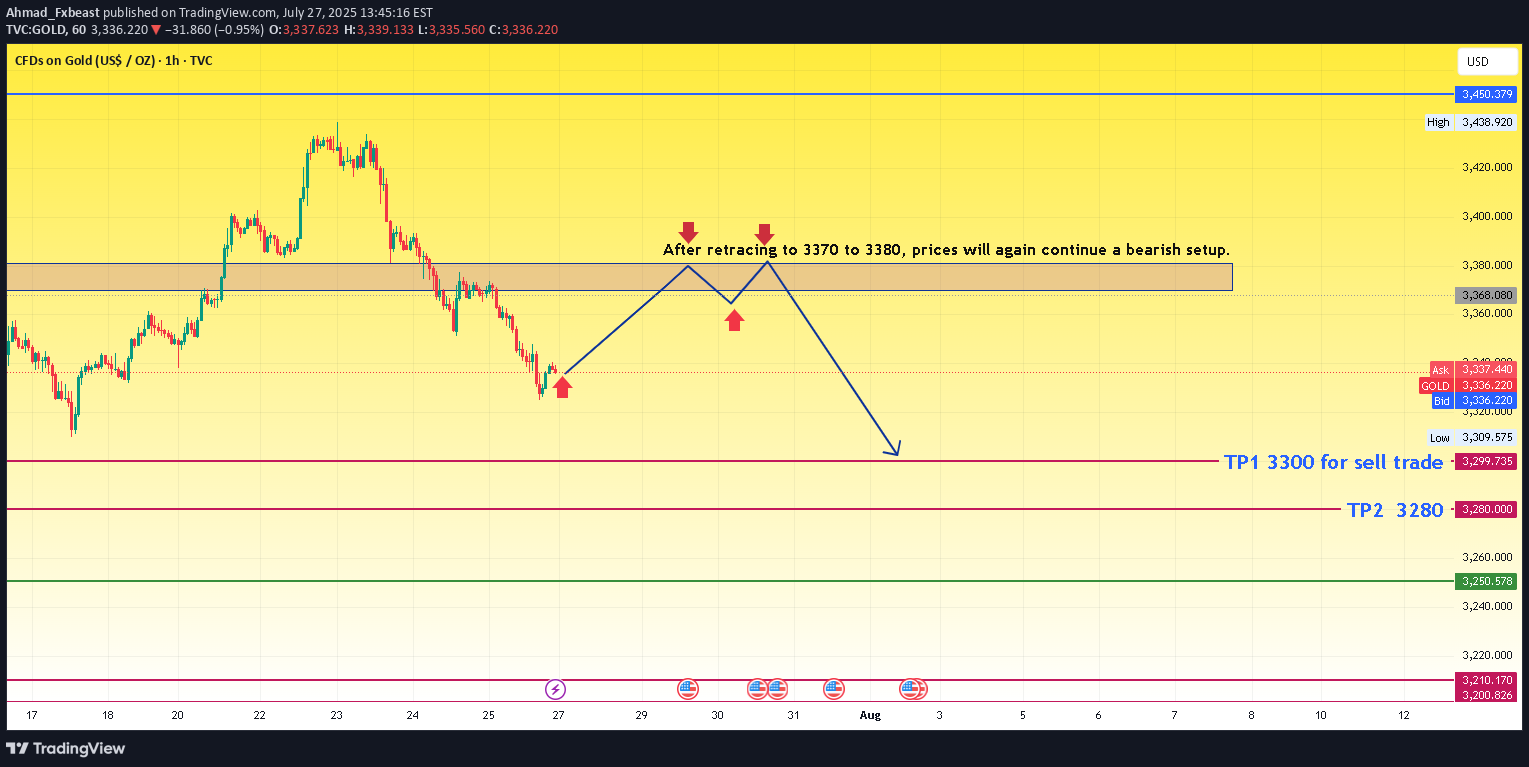The height and width of the screenshot is (767, 1529).
Task: Click the GOLD 3,336.220 price tag
Action: (x=1468, y=385)
